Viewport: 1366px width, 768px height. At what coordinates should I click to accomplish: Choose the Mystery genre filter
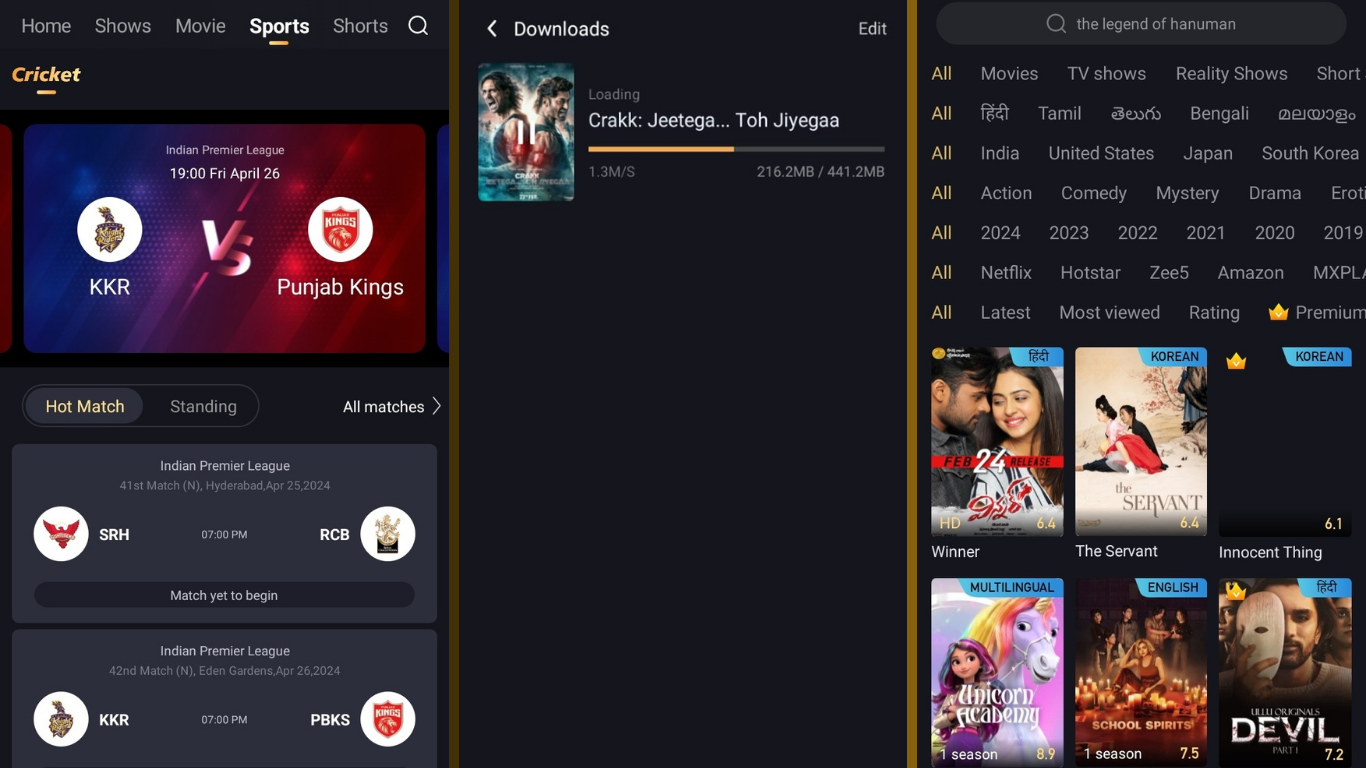1187,193
